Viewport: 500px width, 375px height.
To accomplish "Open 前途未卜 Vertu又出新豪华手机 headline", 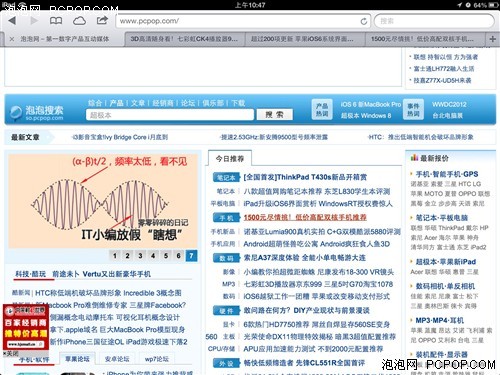I will [x=101, y=274].
